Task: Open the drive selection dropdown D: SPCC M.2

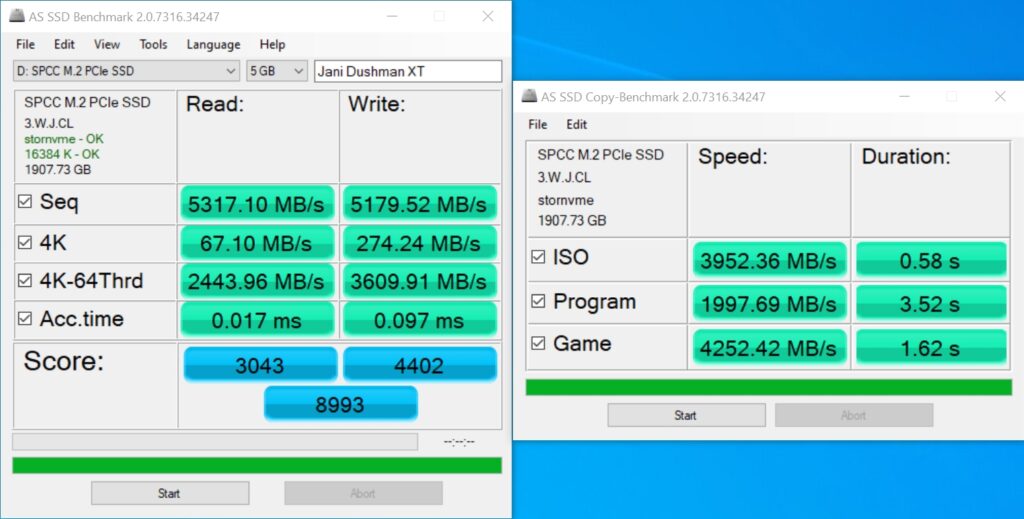Action: pyautogui.click(x=127, y=71)
